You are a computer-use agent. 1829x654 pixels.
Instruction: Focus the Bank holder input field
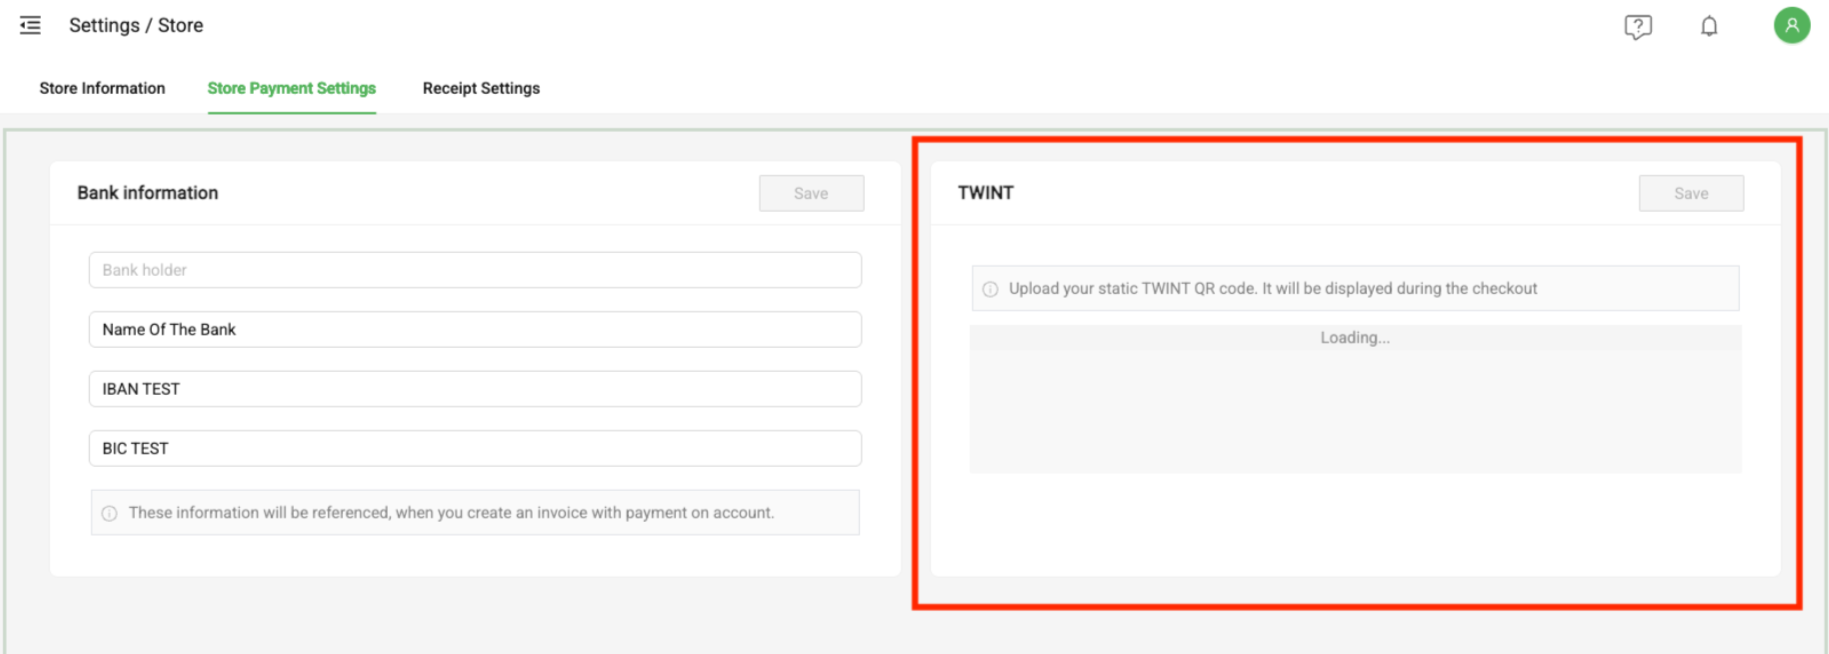[475, 270]
